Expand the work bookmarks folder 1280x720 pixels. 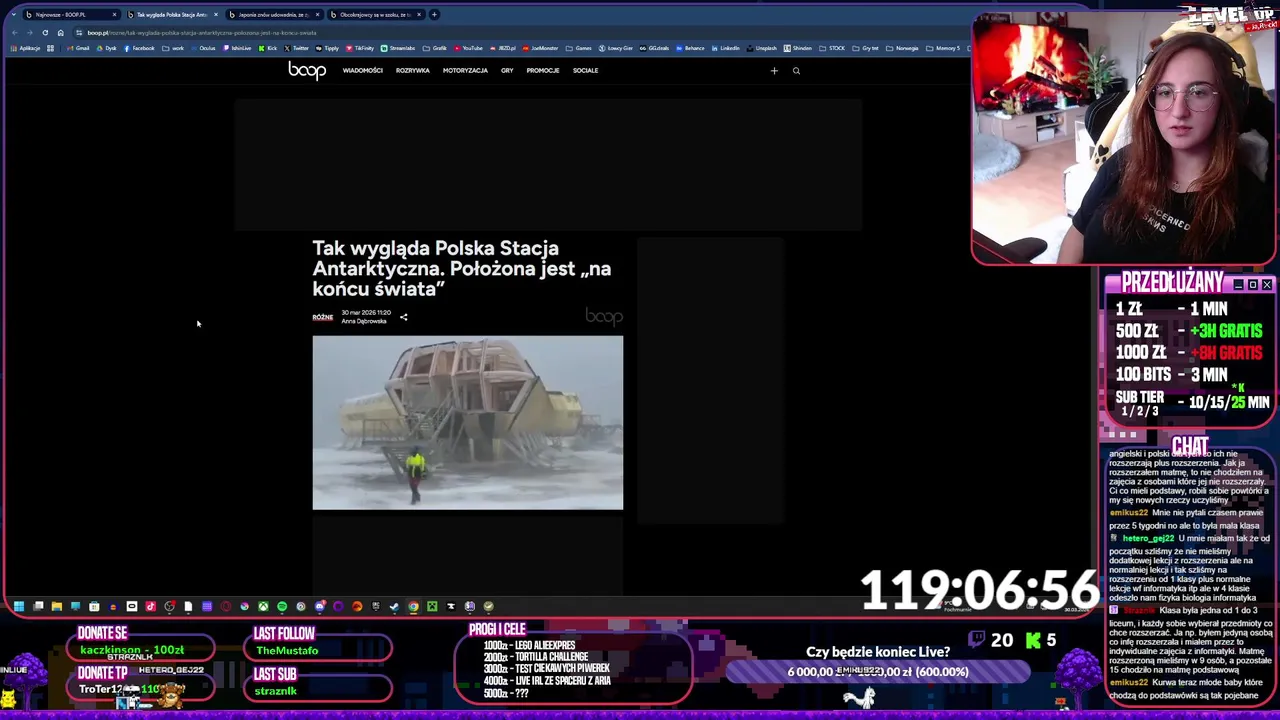point(173,48)
